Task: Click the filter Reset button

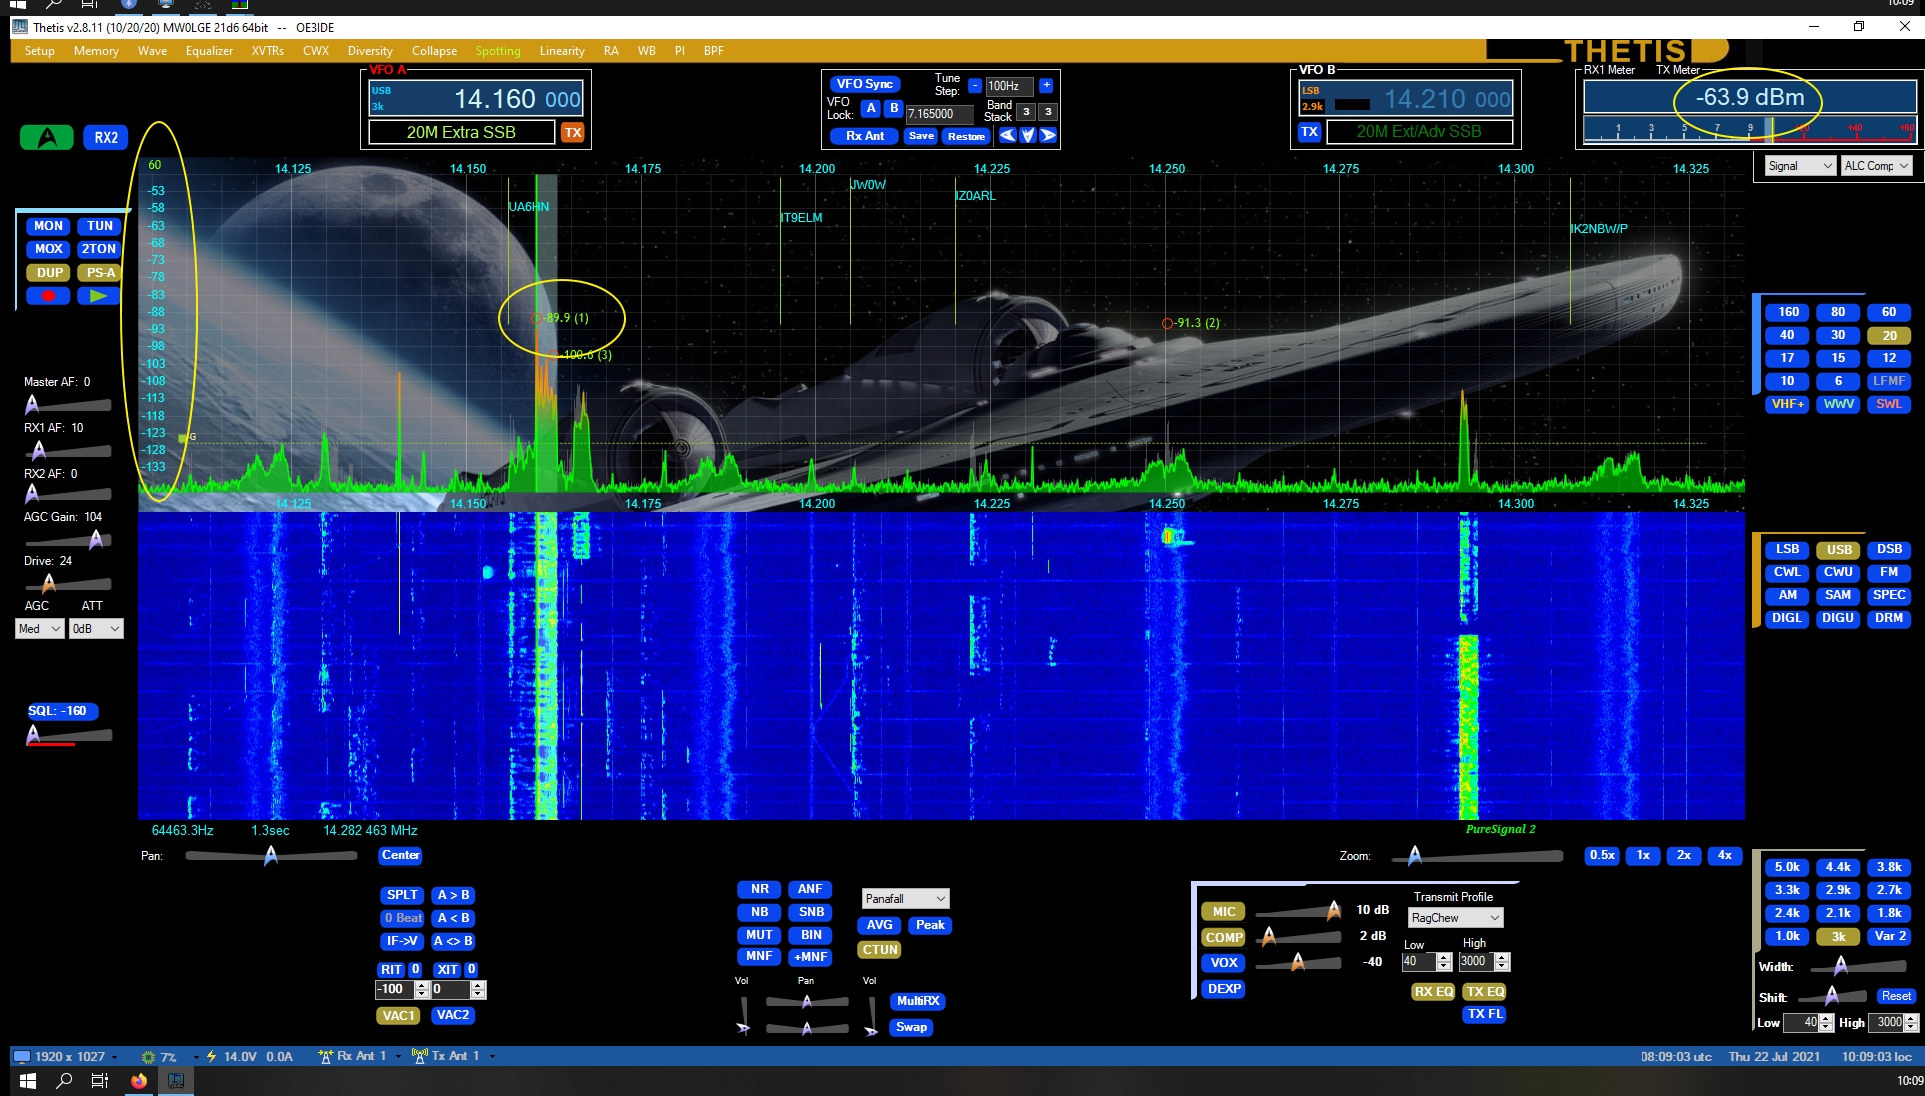Action: pyautogui.click(x=1896, y=996)
